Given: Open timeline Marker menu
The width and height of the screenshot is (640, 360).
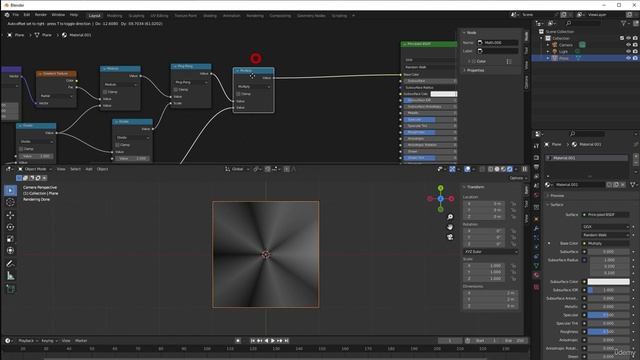Looking at the screenshot, I should coord(81,340).
